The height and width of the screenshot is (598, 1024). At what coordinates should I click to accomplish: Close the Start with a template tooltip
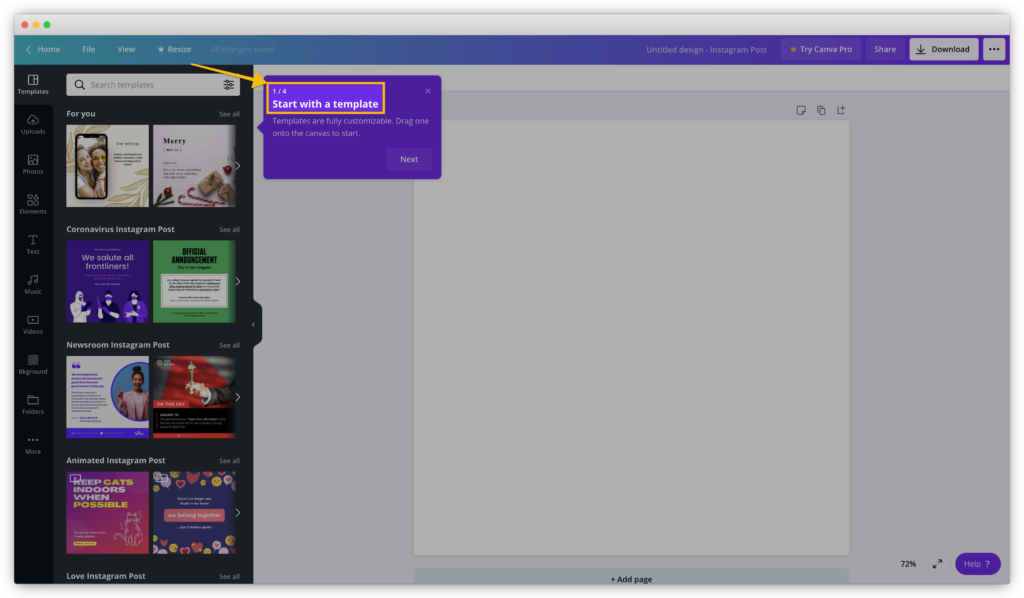pos(428,91)
